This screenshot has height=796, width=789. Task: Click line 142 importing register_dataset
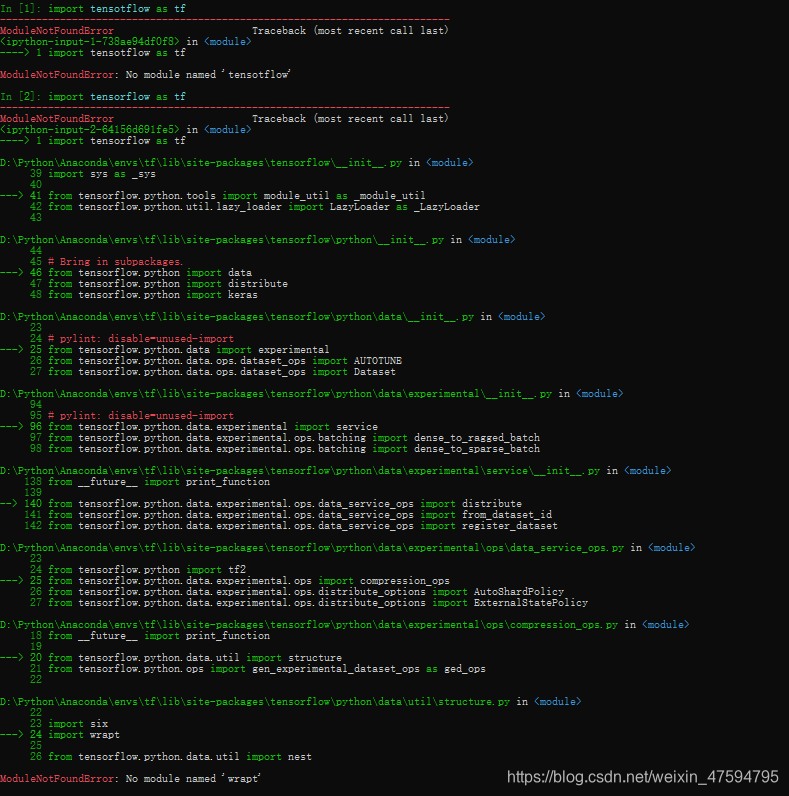[291, 526]
